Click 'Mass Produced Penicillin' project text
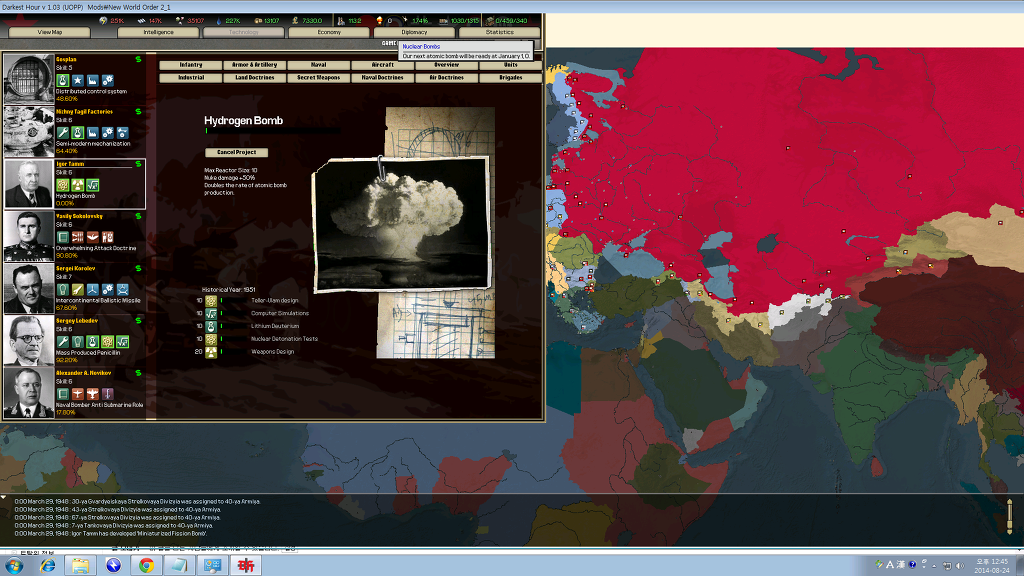The width and height of the screenshot is (1024, 576). coord(88,353)
